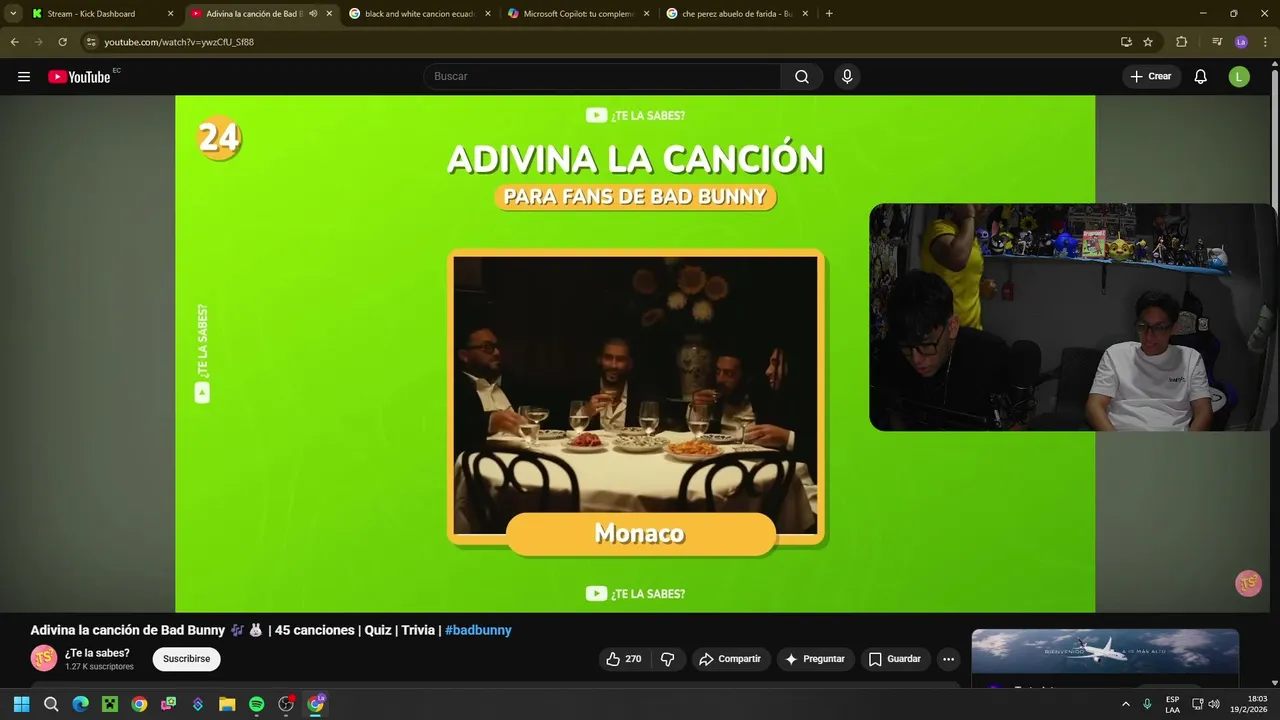Mute the Adivina la canción tab audio
The height and width of the screenshot is (720, 1280).
point(313,14)
